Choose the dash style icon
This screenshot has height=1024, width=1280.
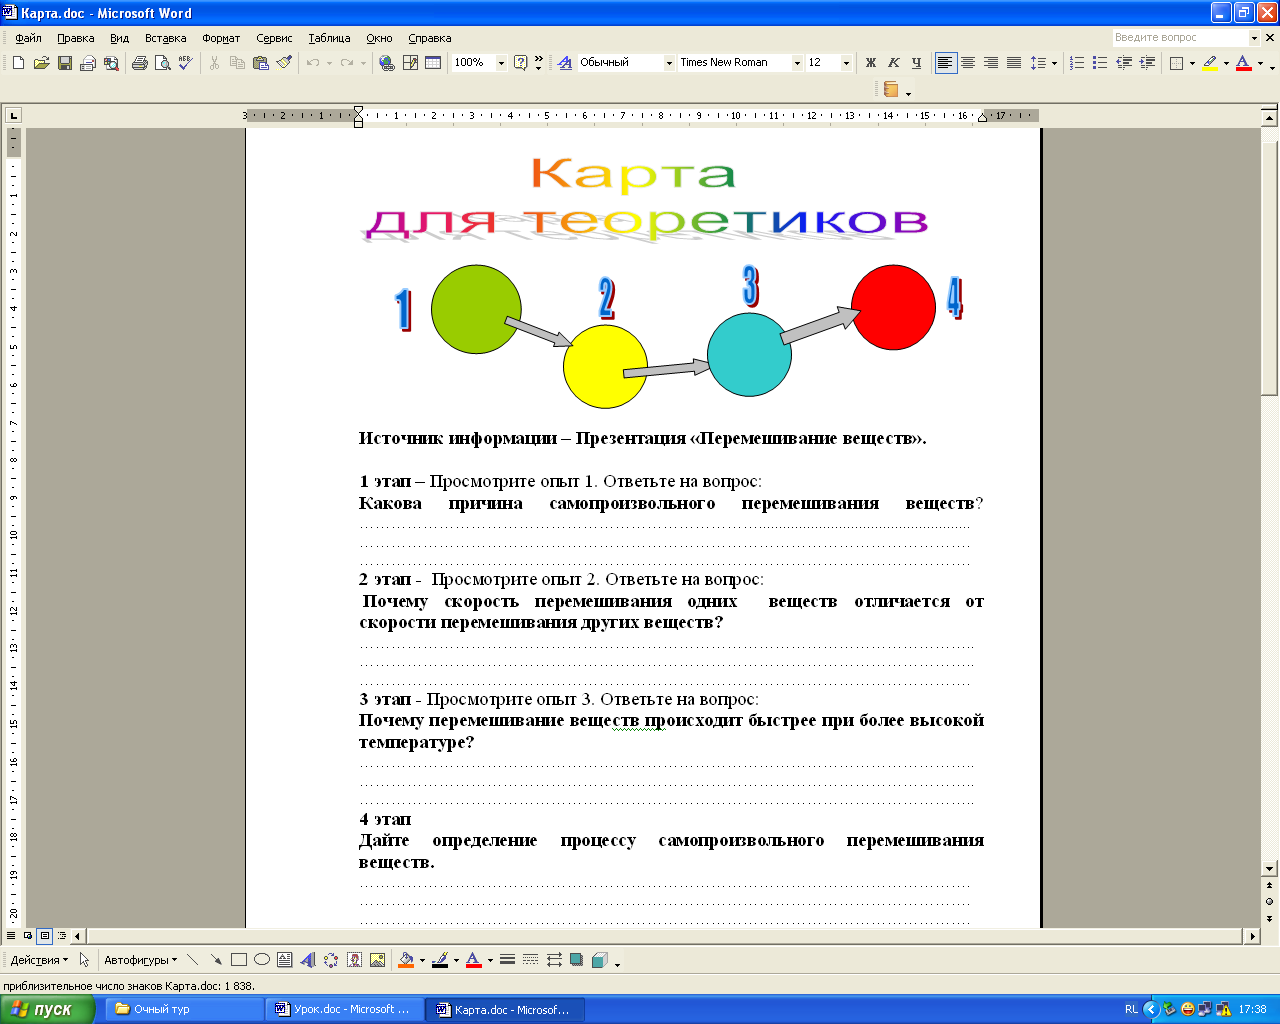pos(530,960)
